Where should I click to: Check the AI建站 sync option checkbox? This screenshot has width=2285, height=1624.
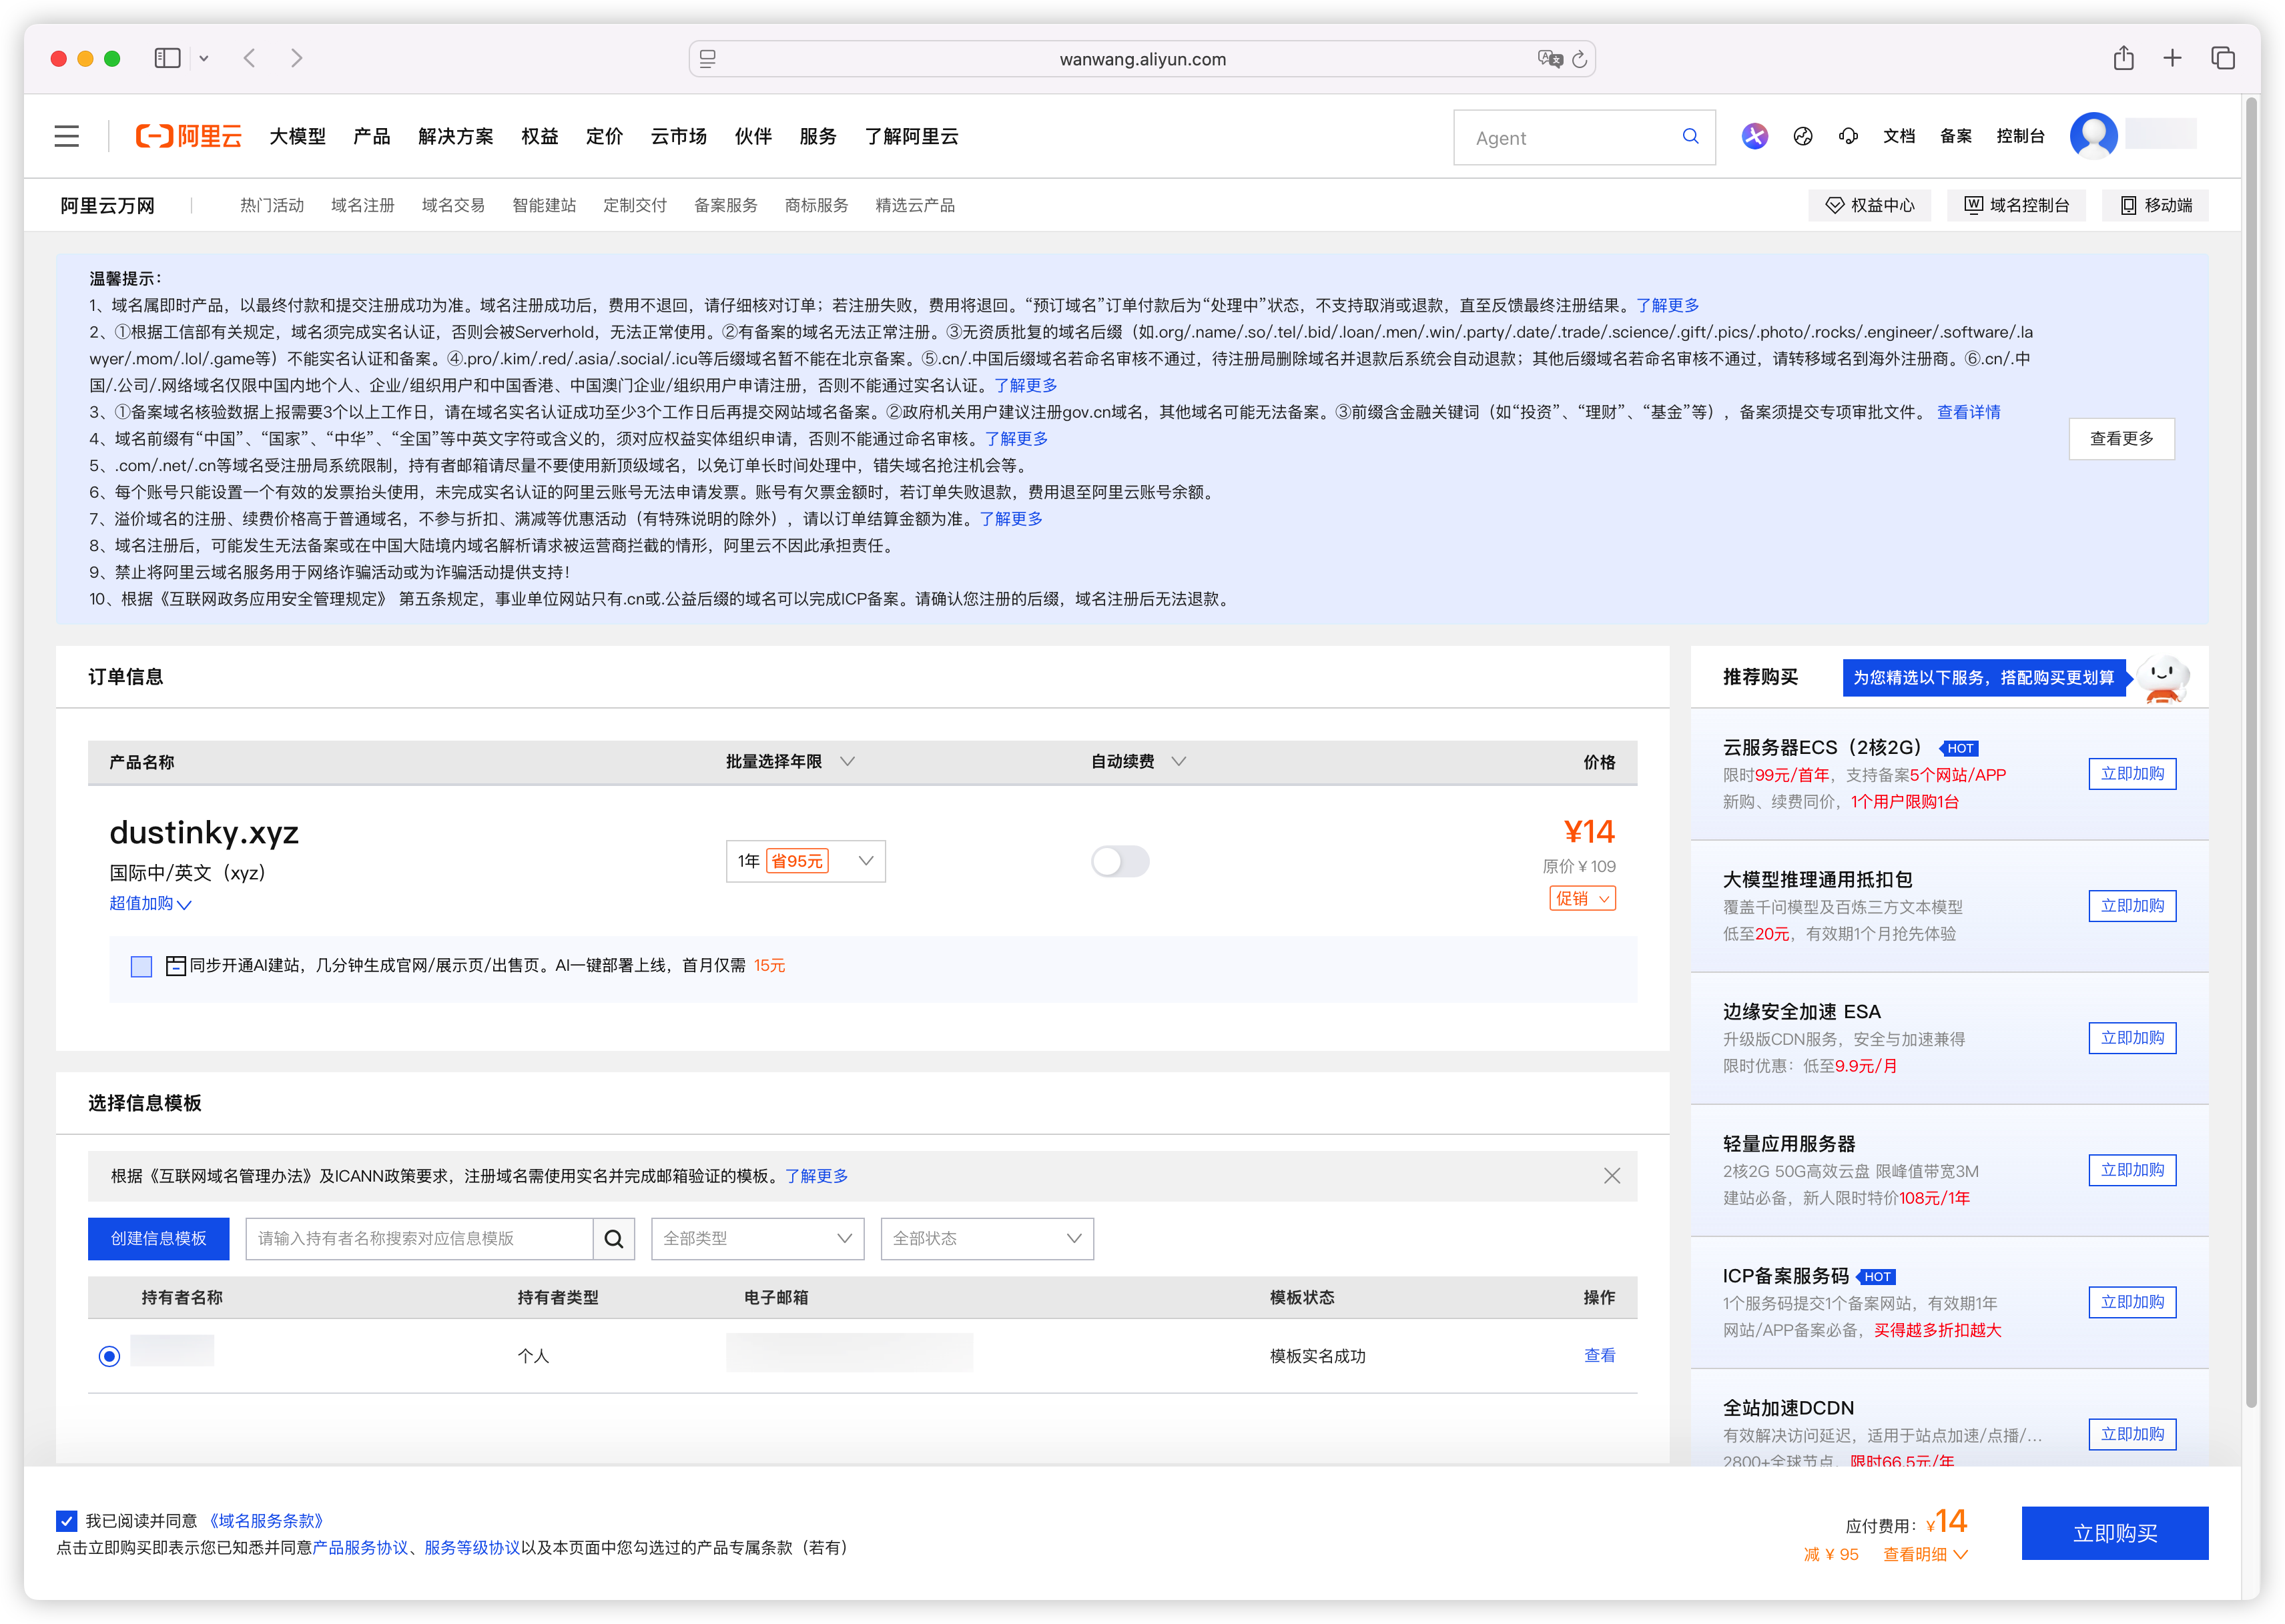click(141, 966)
